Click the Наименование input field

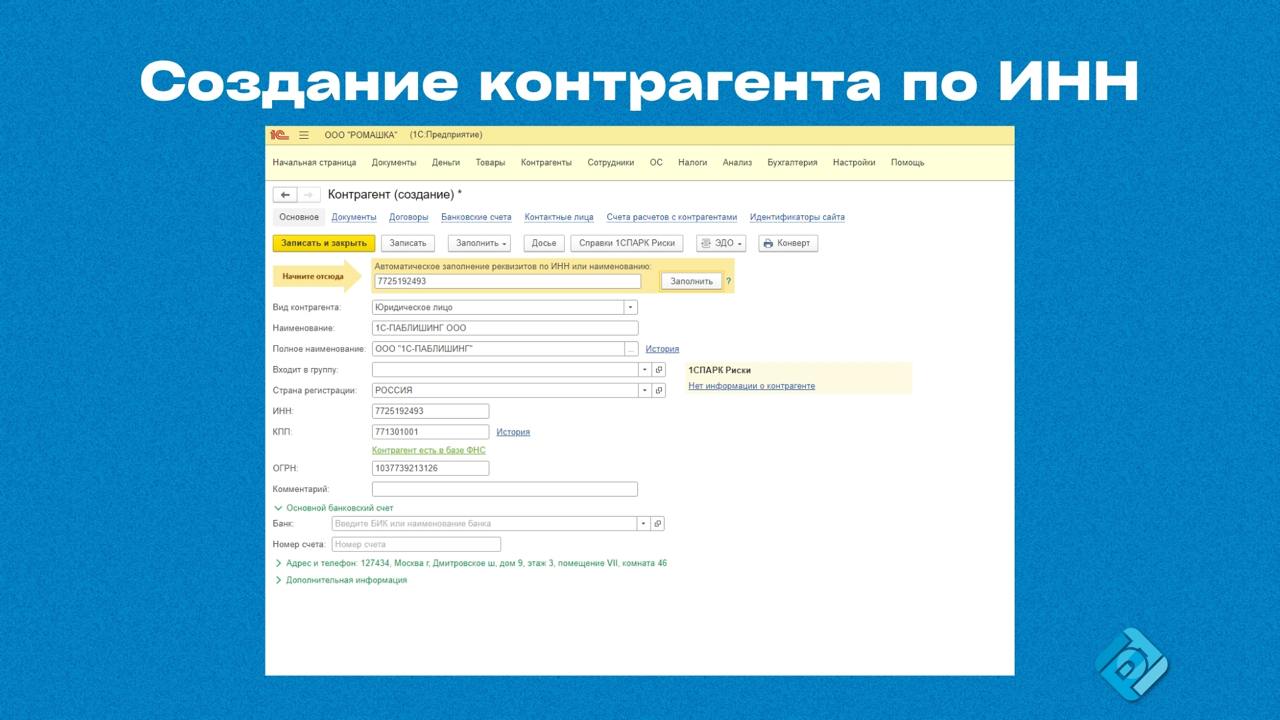(505, 328)
